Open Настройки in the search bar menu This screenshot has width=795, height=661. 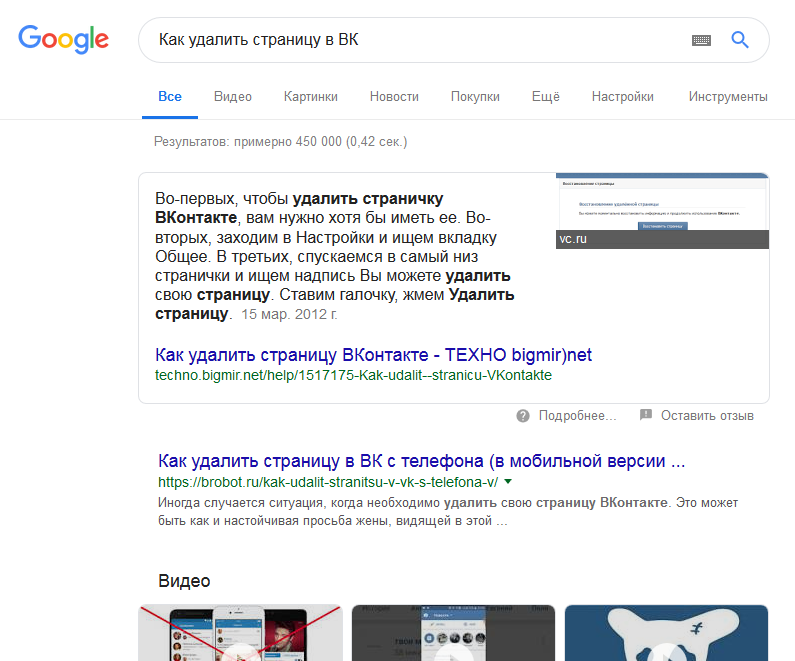pos(623,97)
